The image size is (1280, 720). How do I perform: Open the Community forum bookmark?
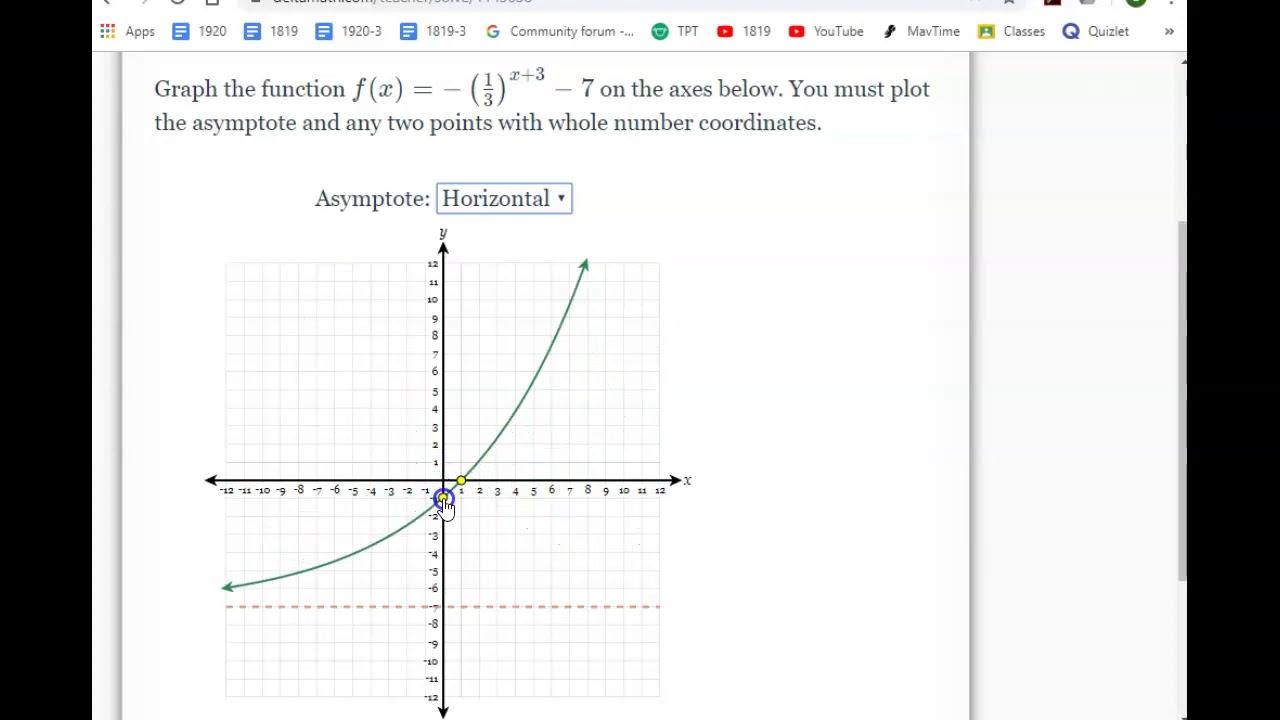pos(560,31)
